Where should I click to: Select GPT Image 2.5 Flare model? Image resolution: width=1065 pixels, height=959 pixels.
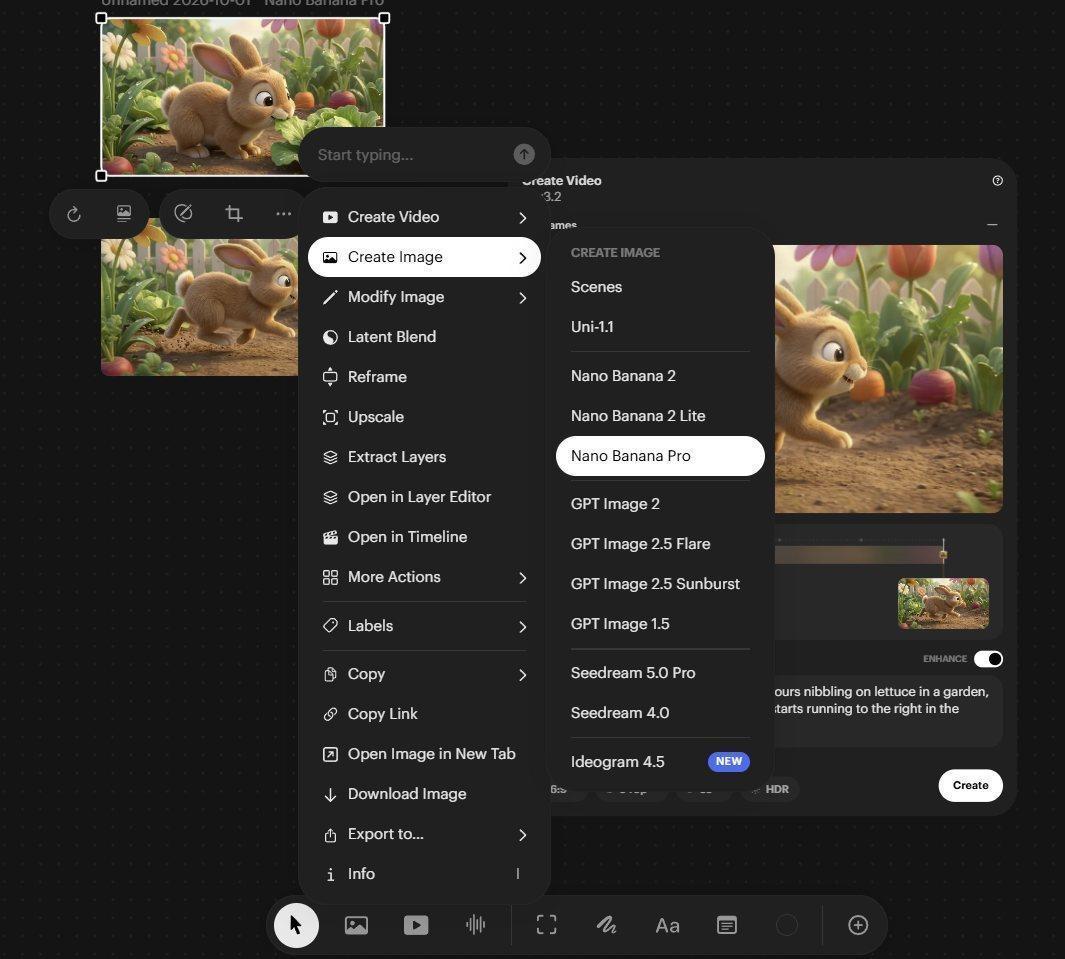pos(660,544)
